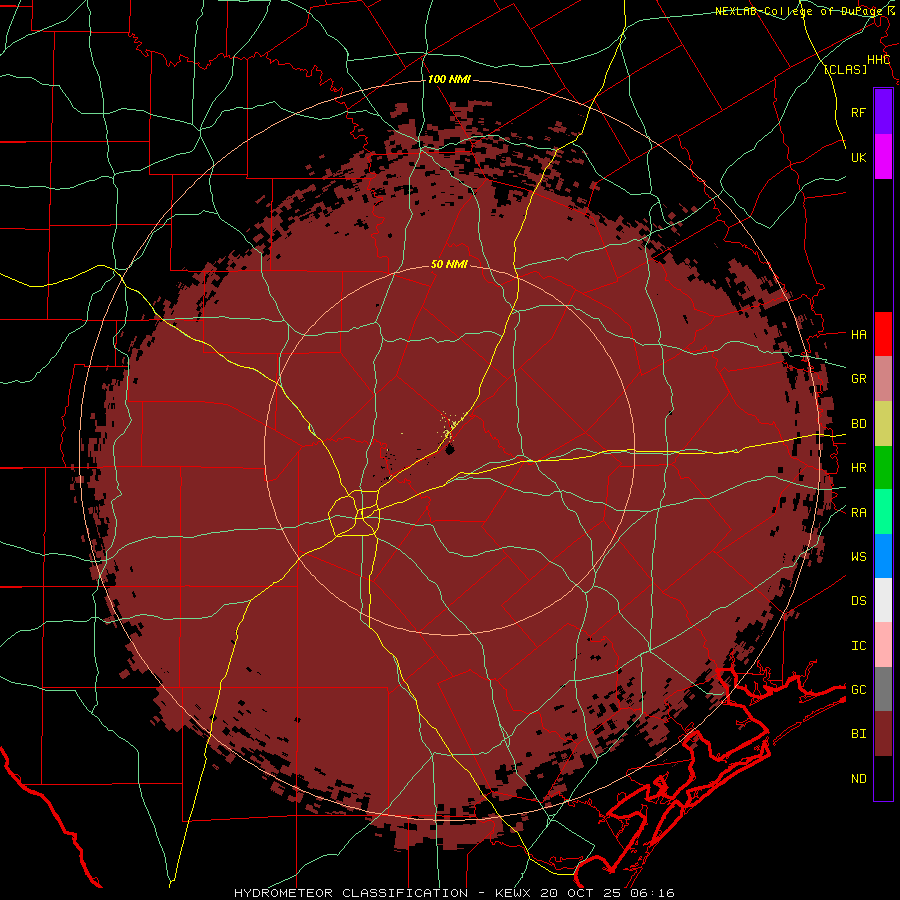Click the IC legend label

pyautogui.click(x=858, y=645)
